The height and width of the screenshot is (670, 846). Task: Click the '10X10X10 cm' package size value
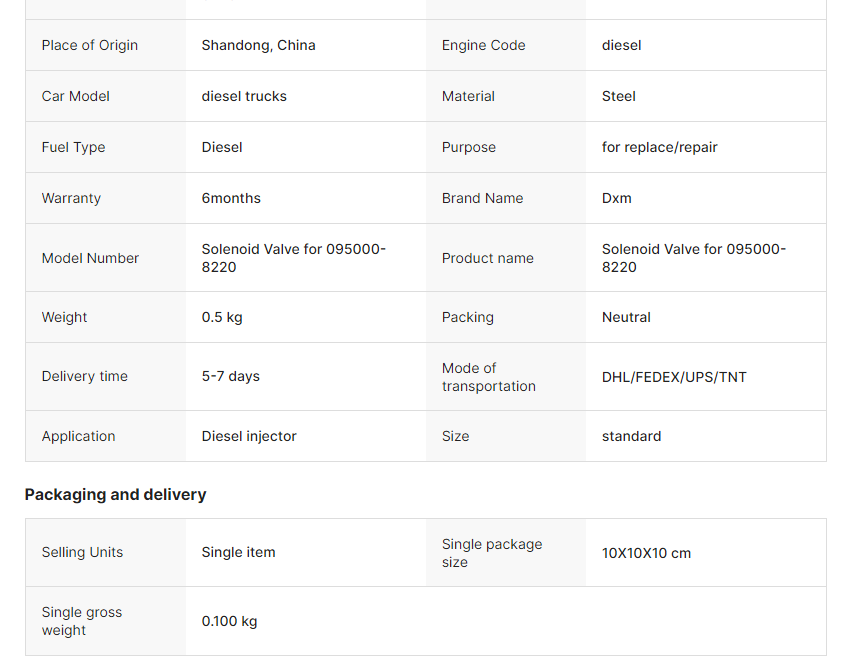coord(646,553)
